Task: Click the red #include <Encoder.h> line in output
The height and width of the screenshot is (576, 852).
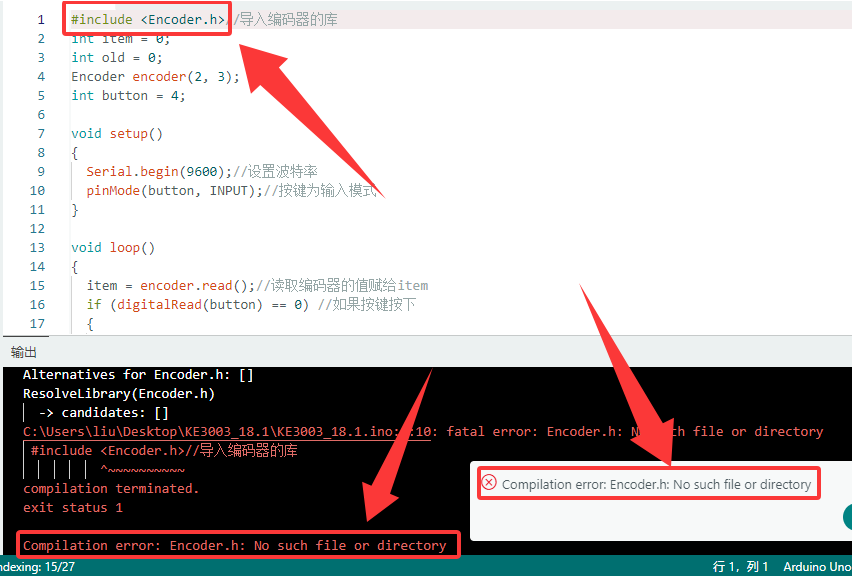Action: click(164, 450)
